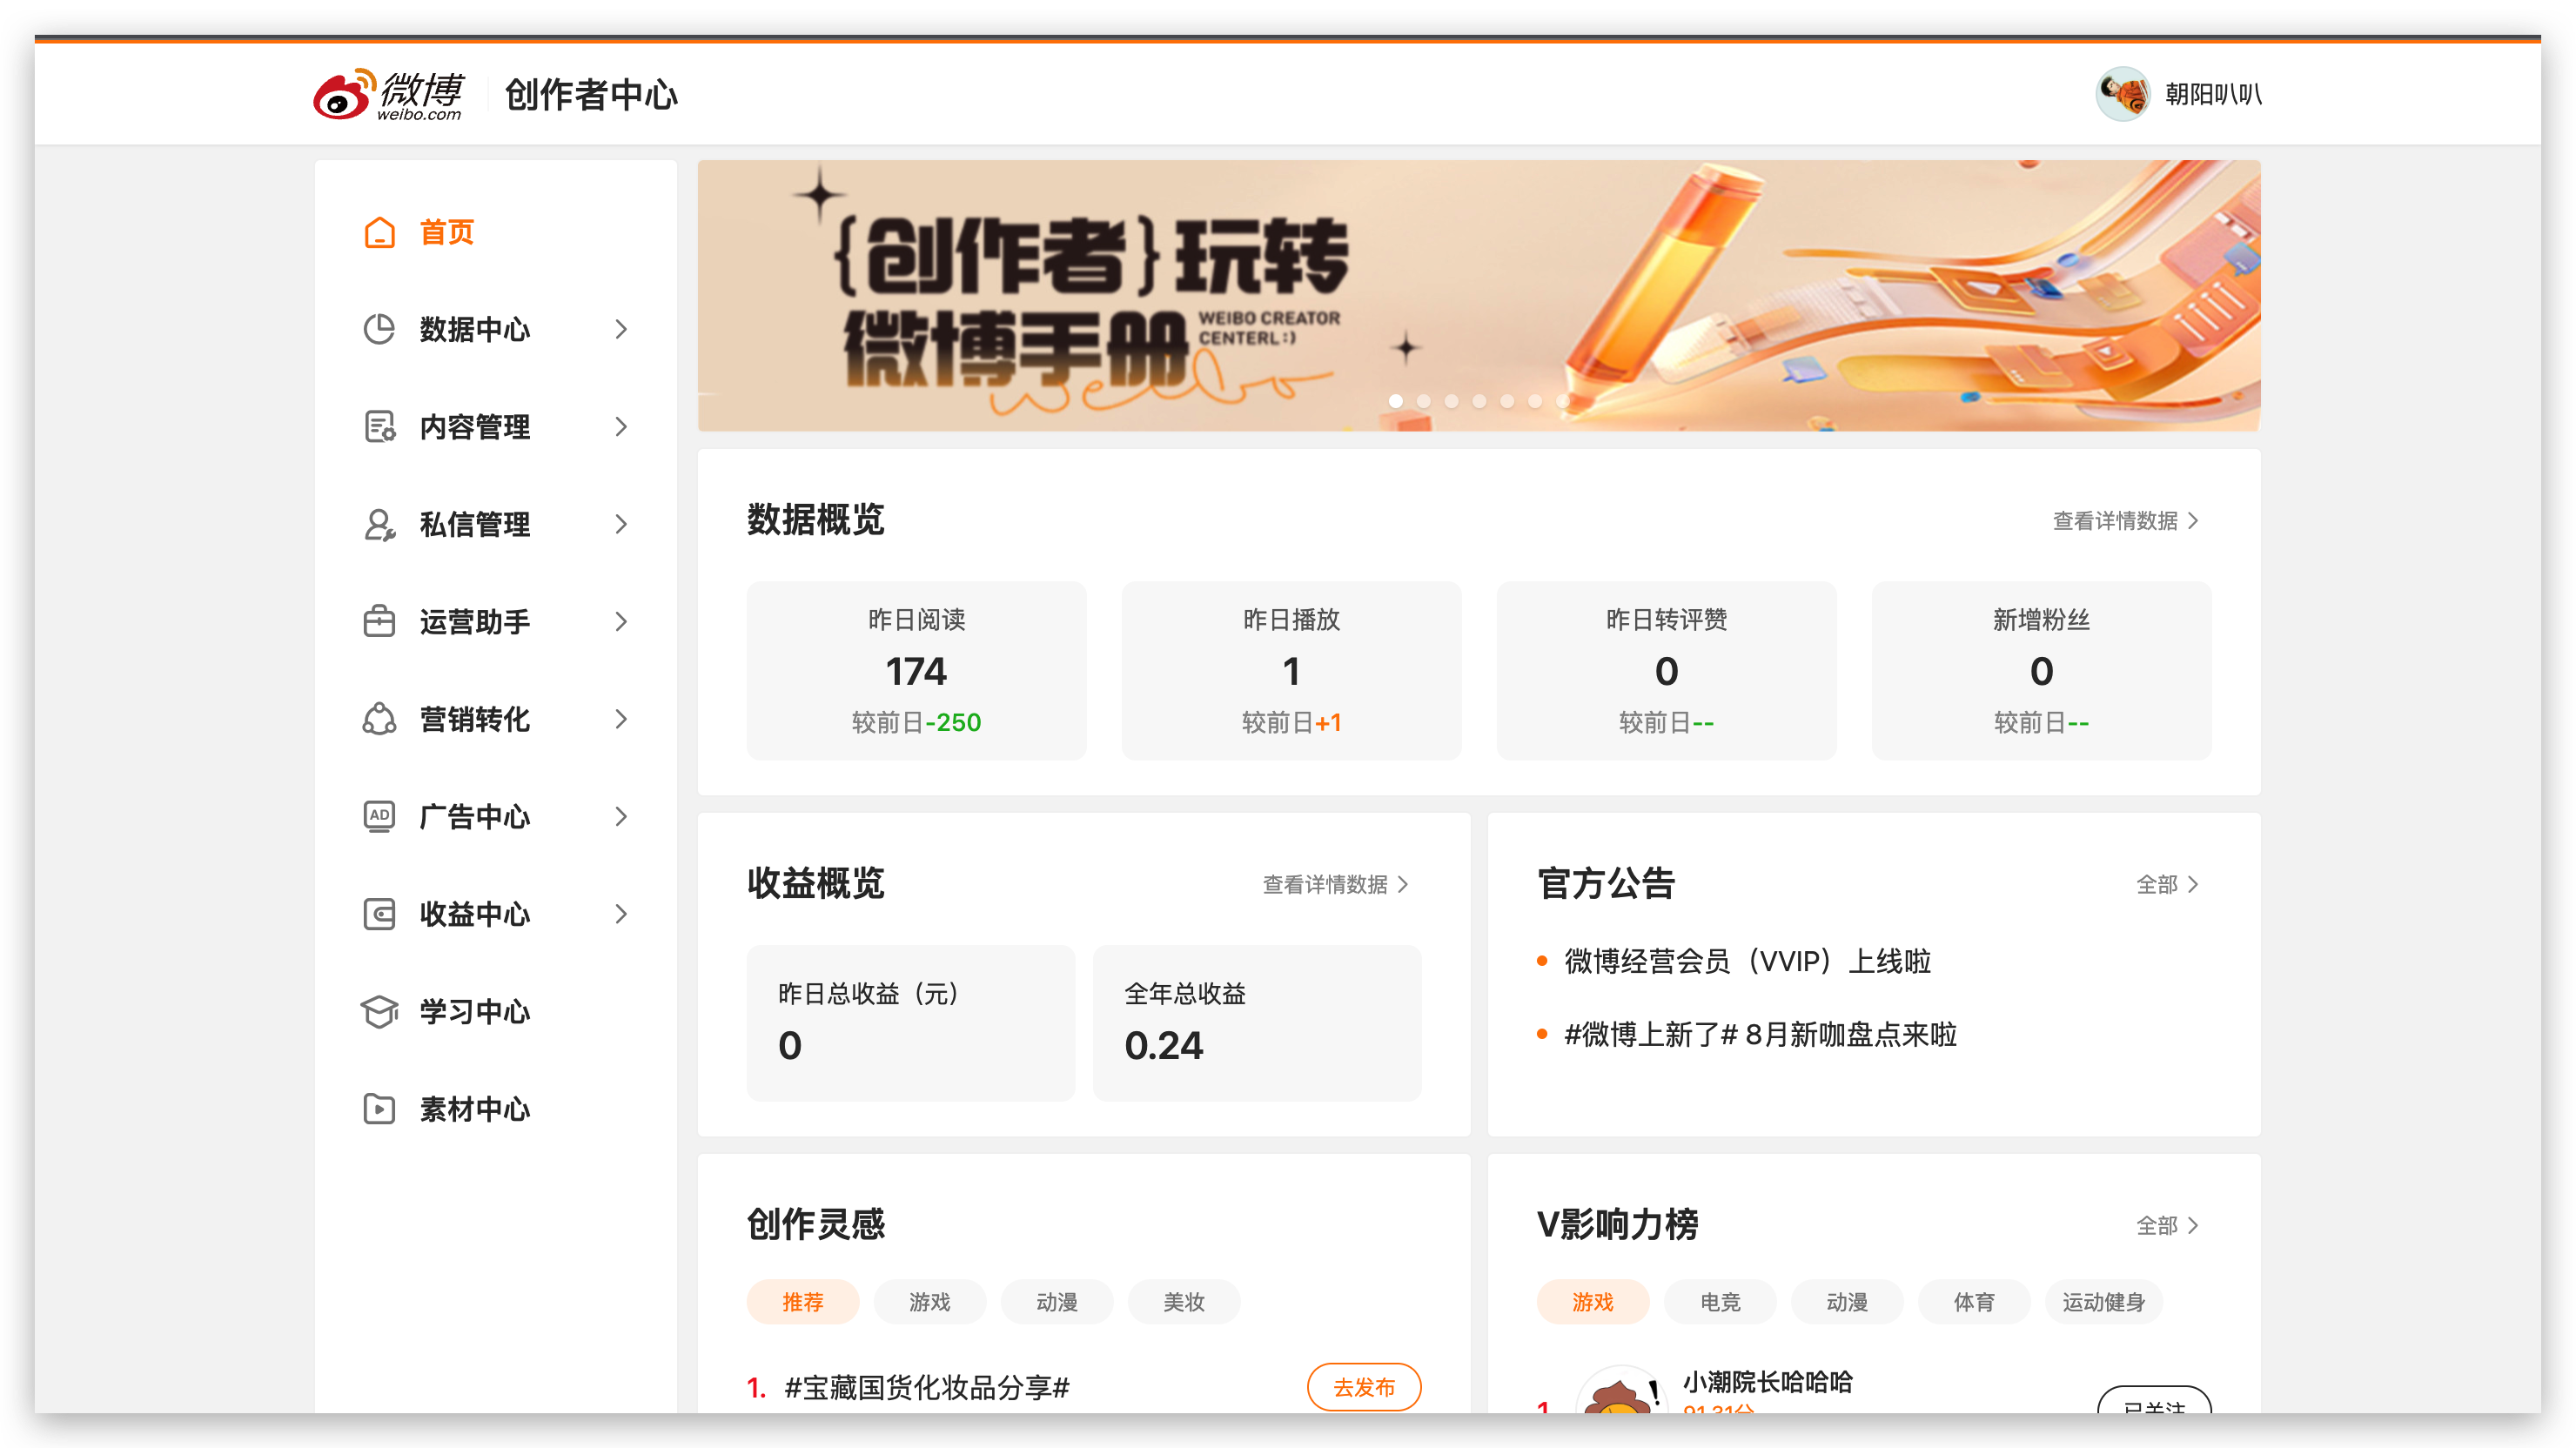Click the 创作者中心 header title
This screenshot has height=1448, width=2576.
pos(591,95)
